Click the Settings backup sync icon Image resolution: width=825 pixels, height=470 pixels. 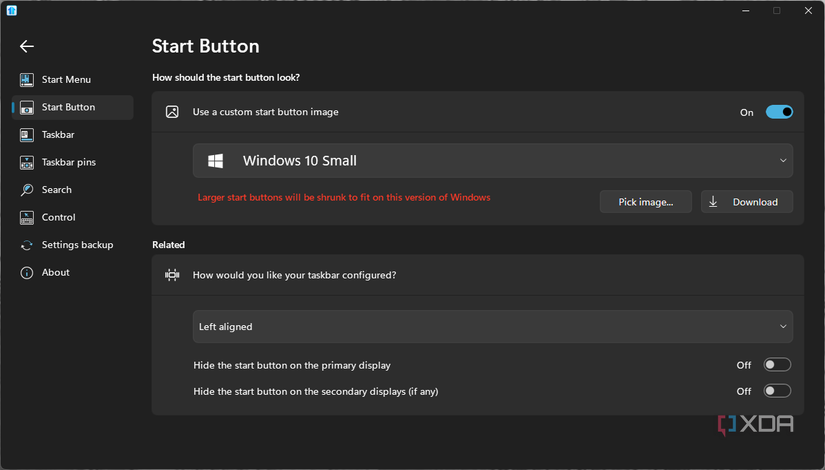click(x=27, y=245)
